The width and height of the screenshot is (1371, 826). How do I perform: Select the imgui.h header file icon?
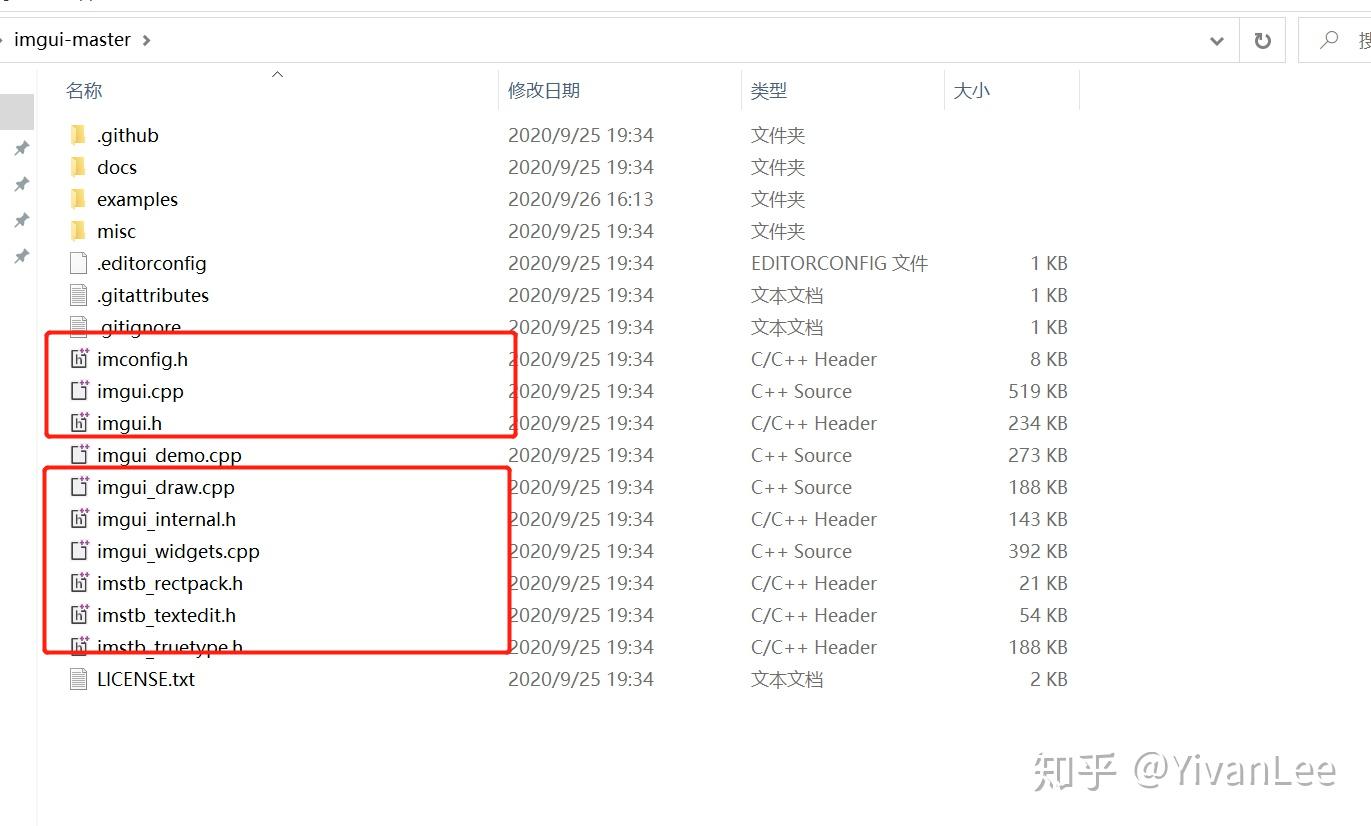coord(79,423)
